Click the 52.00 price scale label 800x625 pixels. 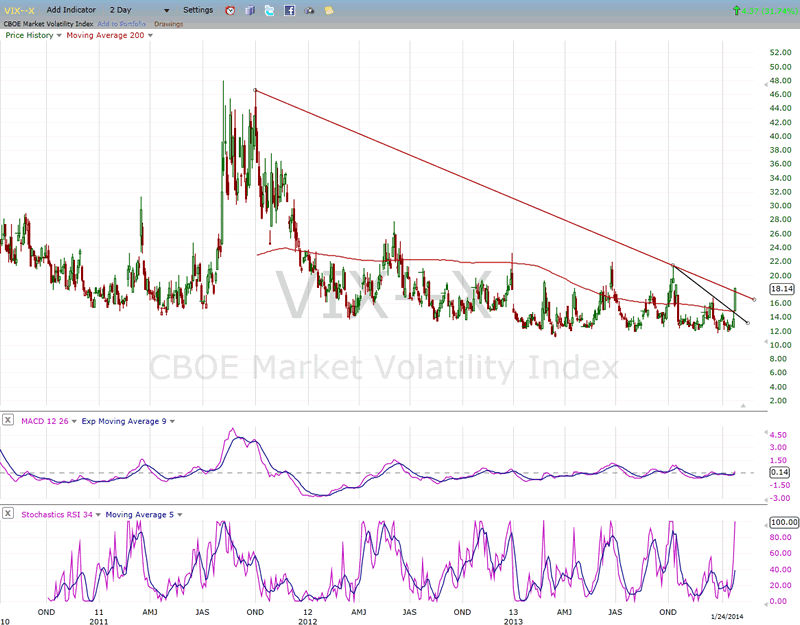click(780, 53)
